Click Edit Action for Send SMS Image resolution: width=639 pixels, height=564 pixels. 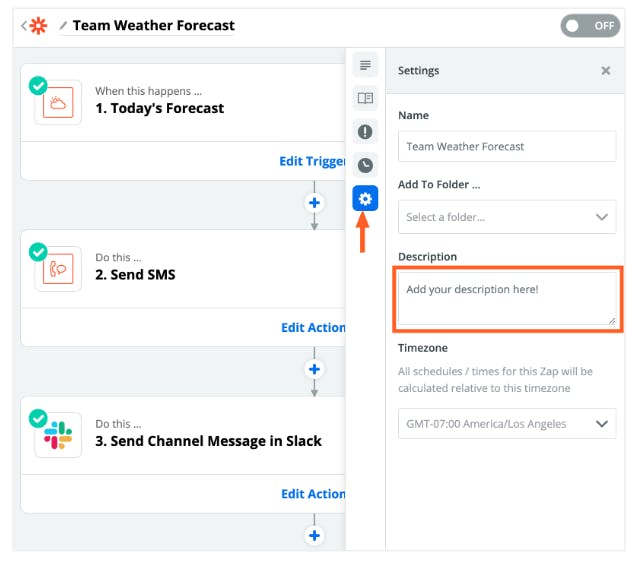313,328
